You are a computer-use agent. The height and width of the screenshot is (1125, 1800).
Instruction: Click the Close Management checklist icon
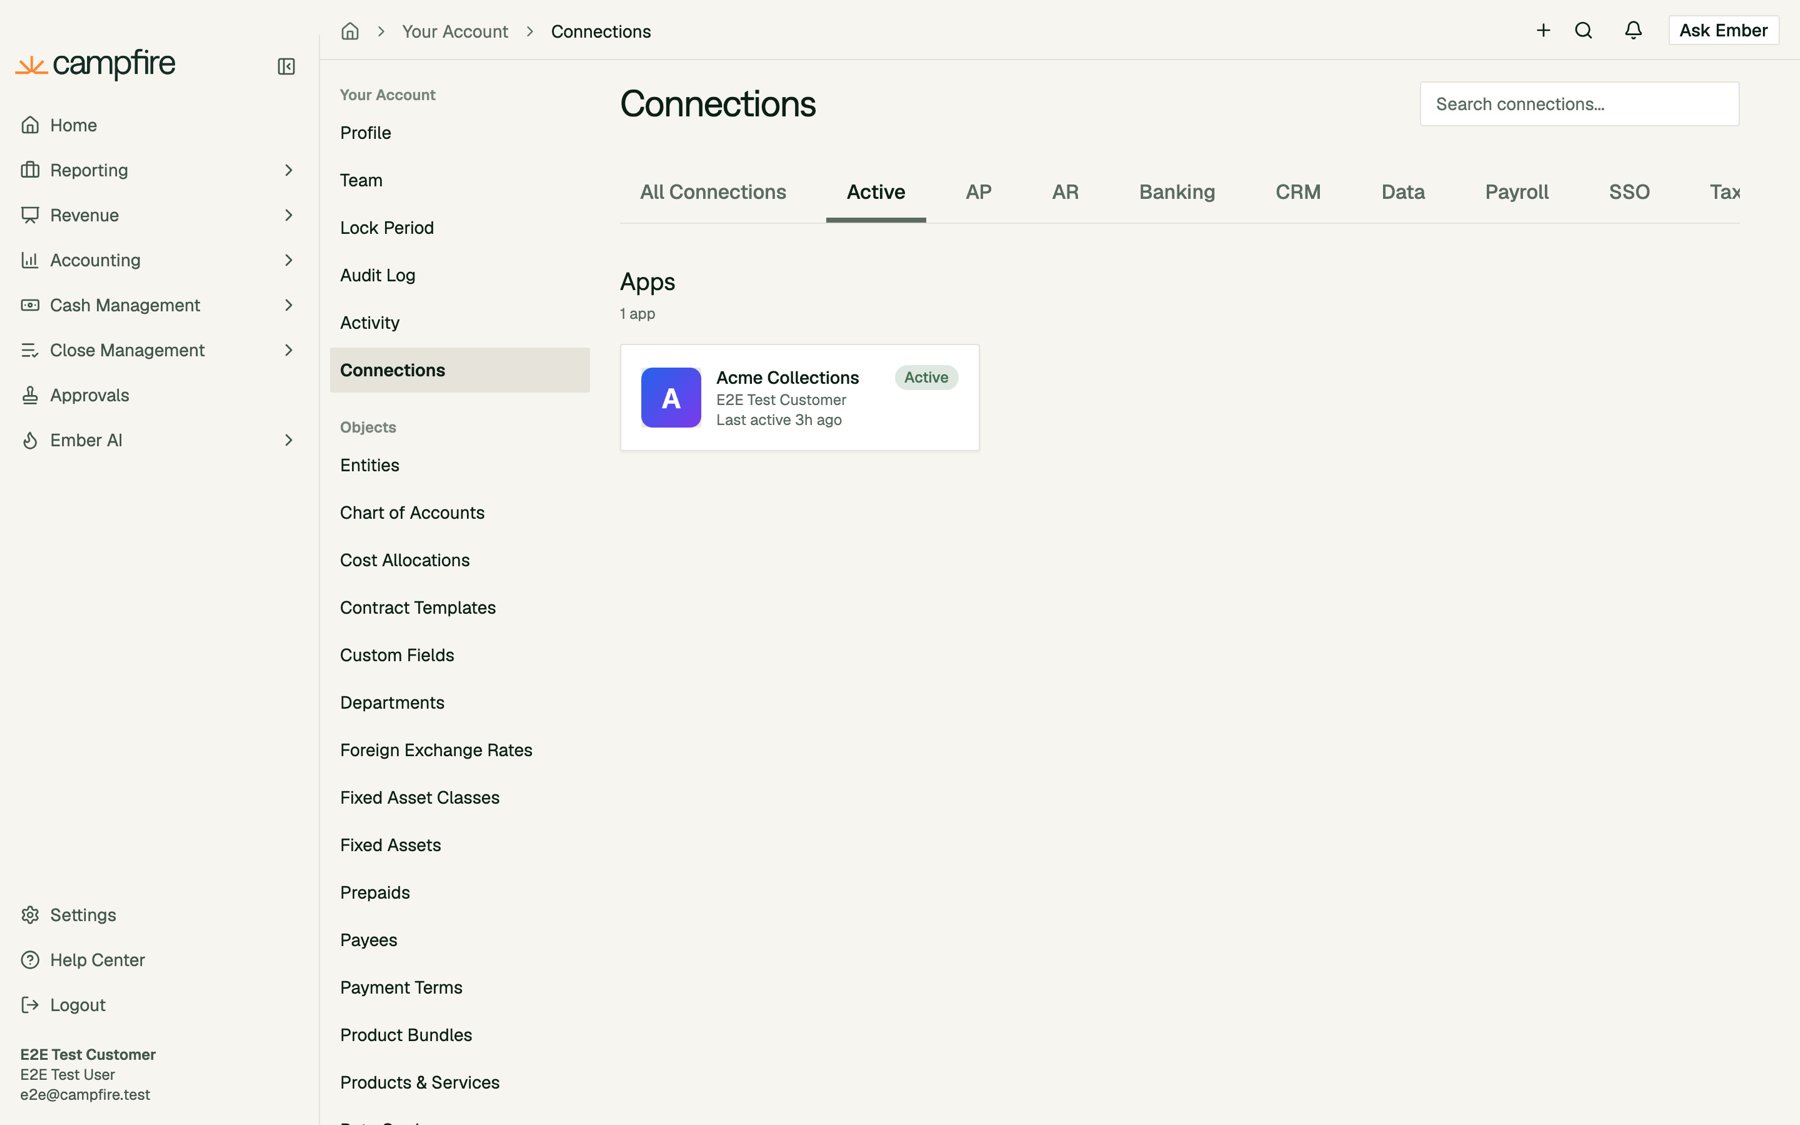point(30,350)
